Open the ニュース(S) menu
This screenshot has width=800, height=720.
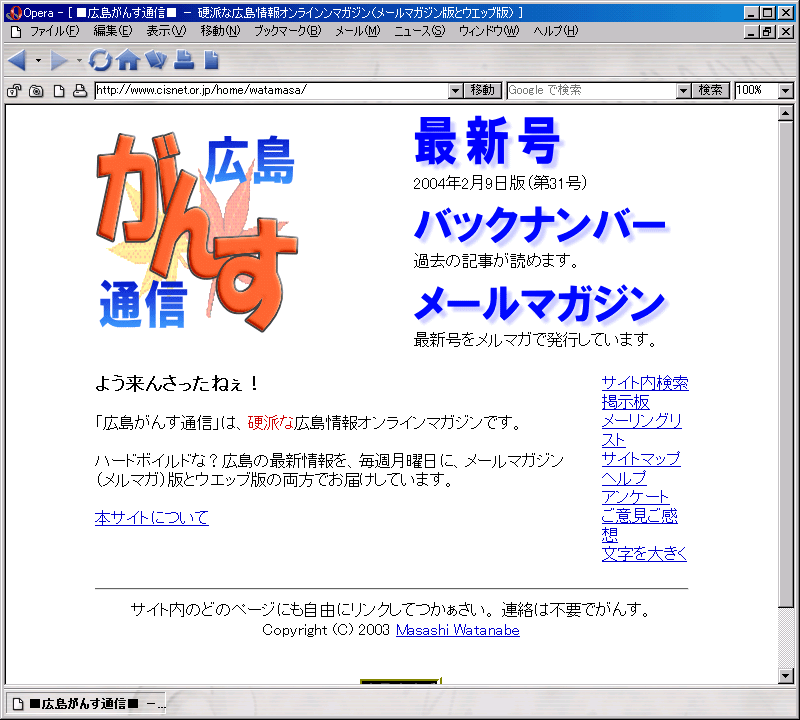point(419,31)
